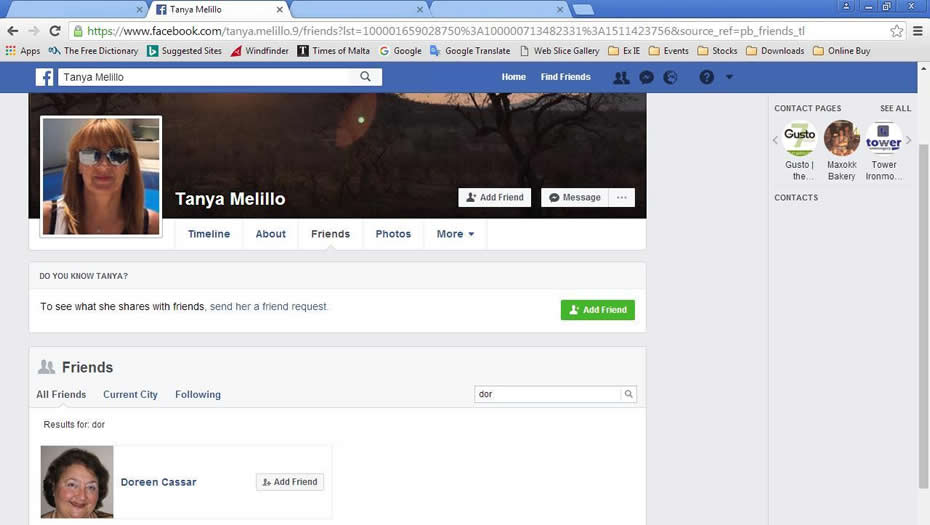
Task: Switch to Friends profile tab
Action: (330, 234)
